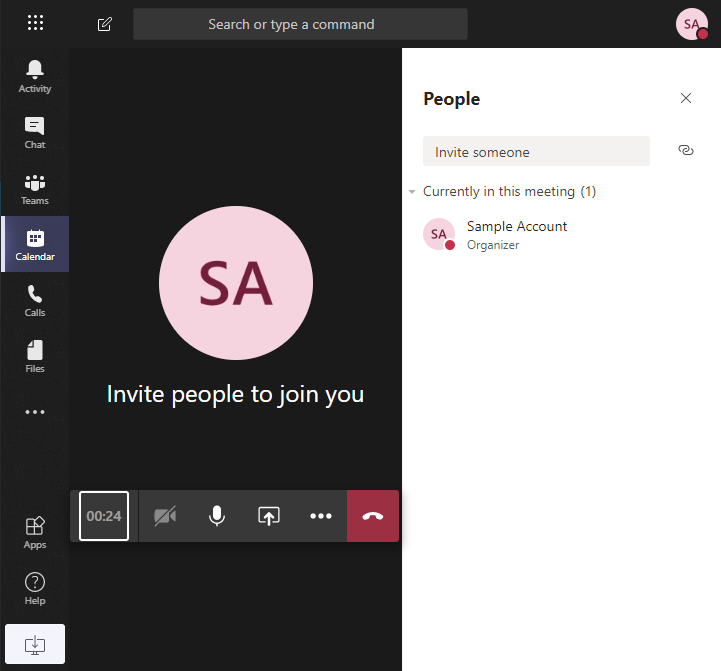The image size is (721, 671).
Task: Open the Files section
Action: coord(35,356)
